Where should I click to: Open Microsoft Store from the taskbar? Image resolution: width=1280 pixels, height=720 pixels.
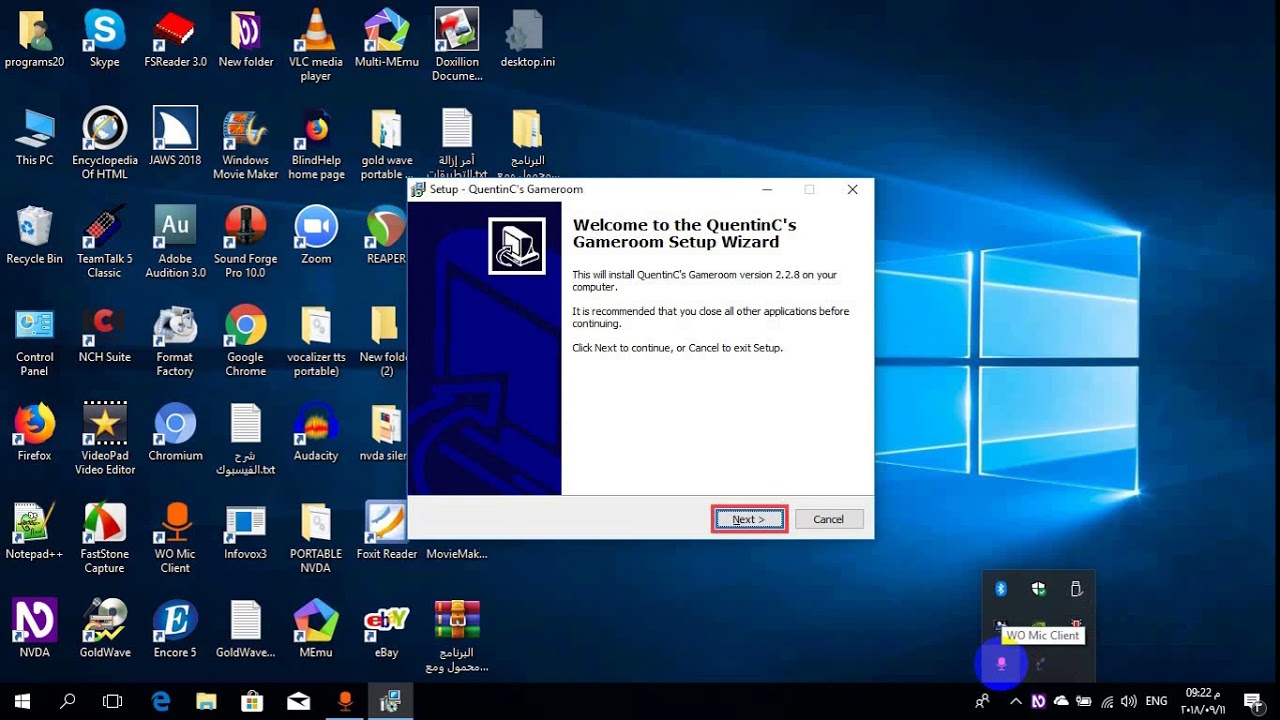tap(253, 702)
